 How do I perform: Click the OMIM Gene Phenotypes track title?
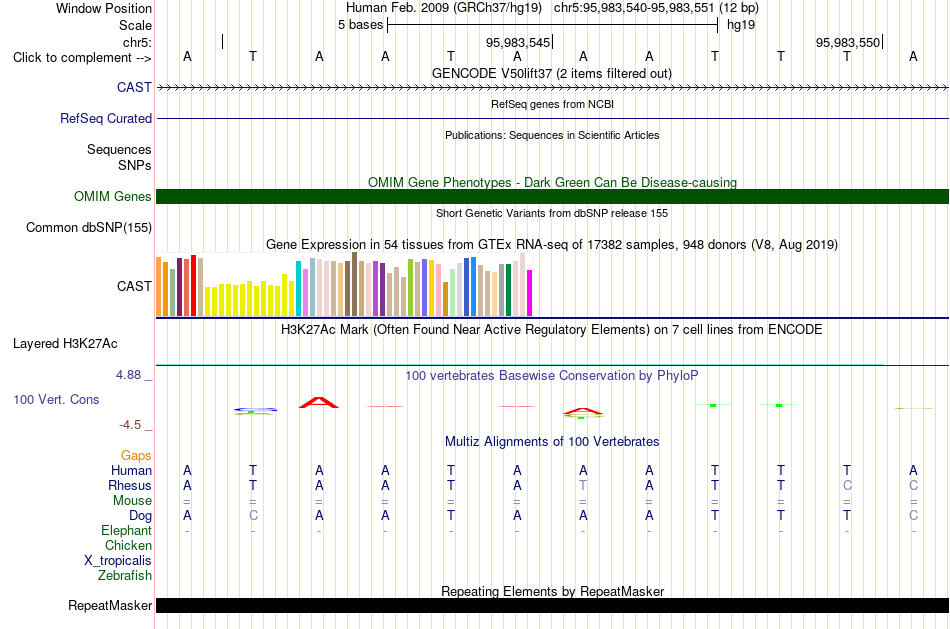[552, 182]
